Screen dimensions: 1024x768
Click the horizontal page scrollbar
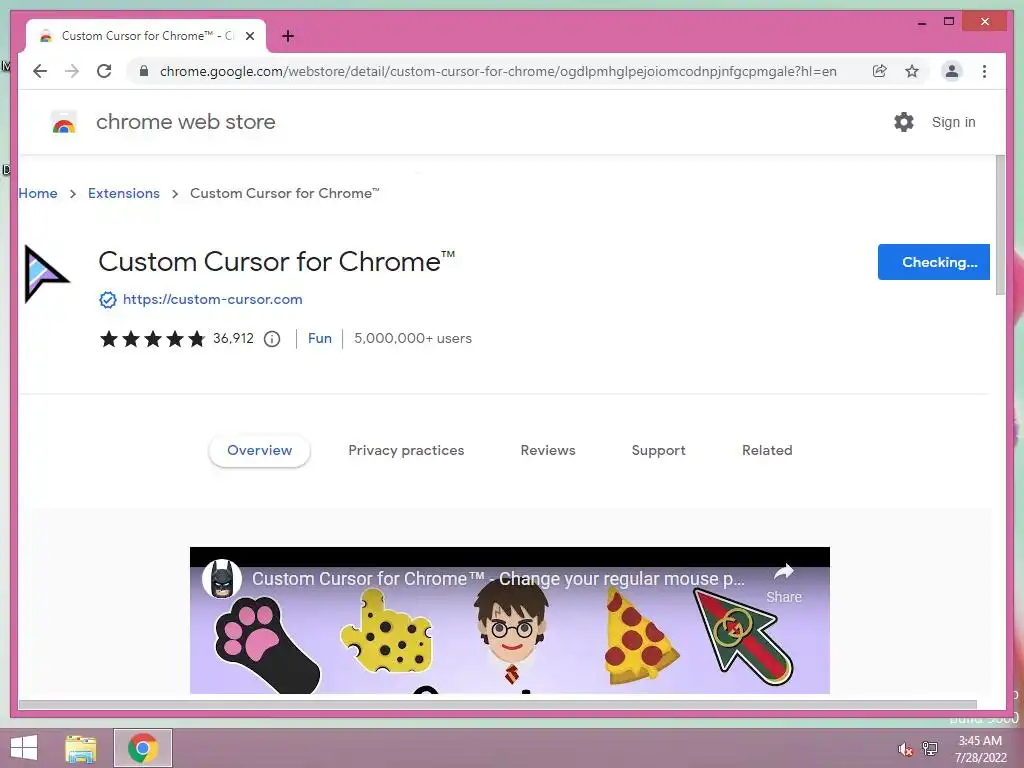(498, 705)
